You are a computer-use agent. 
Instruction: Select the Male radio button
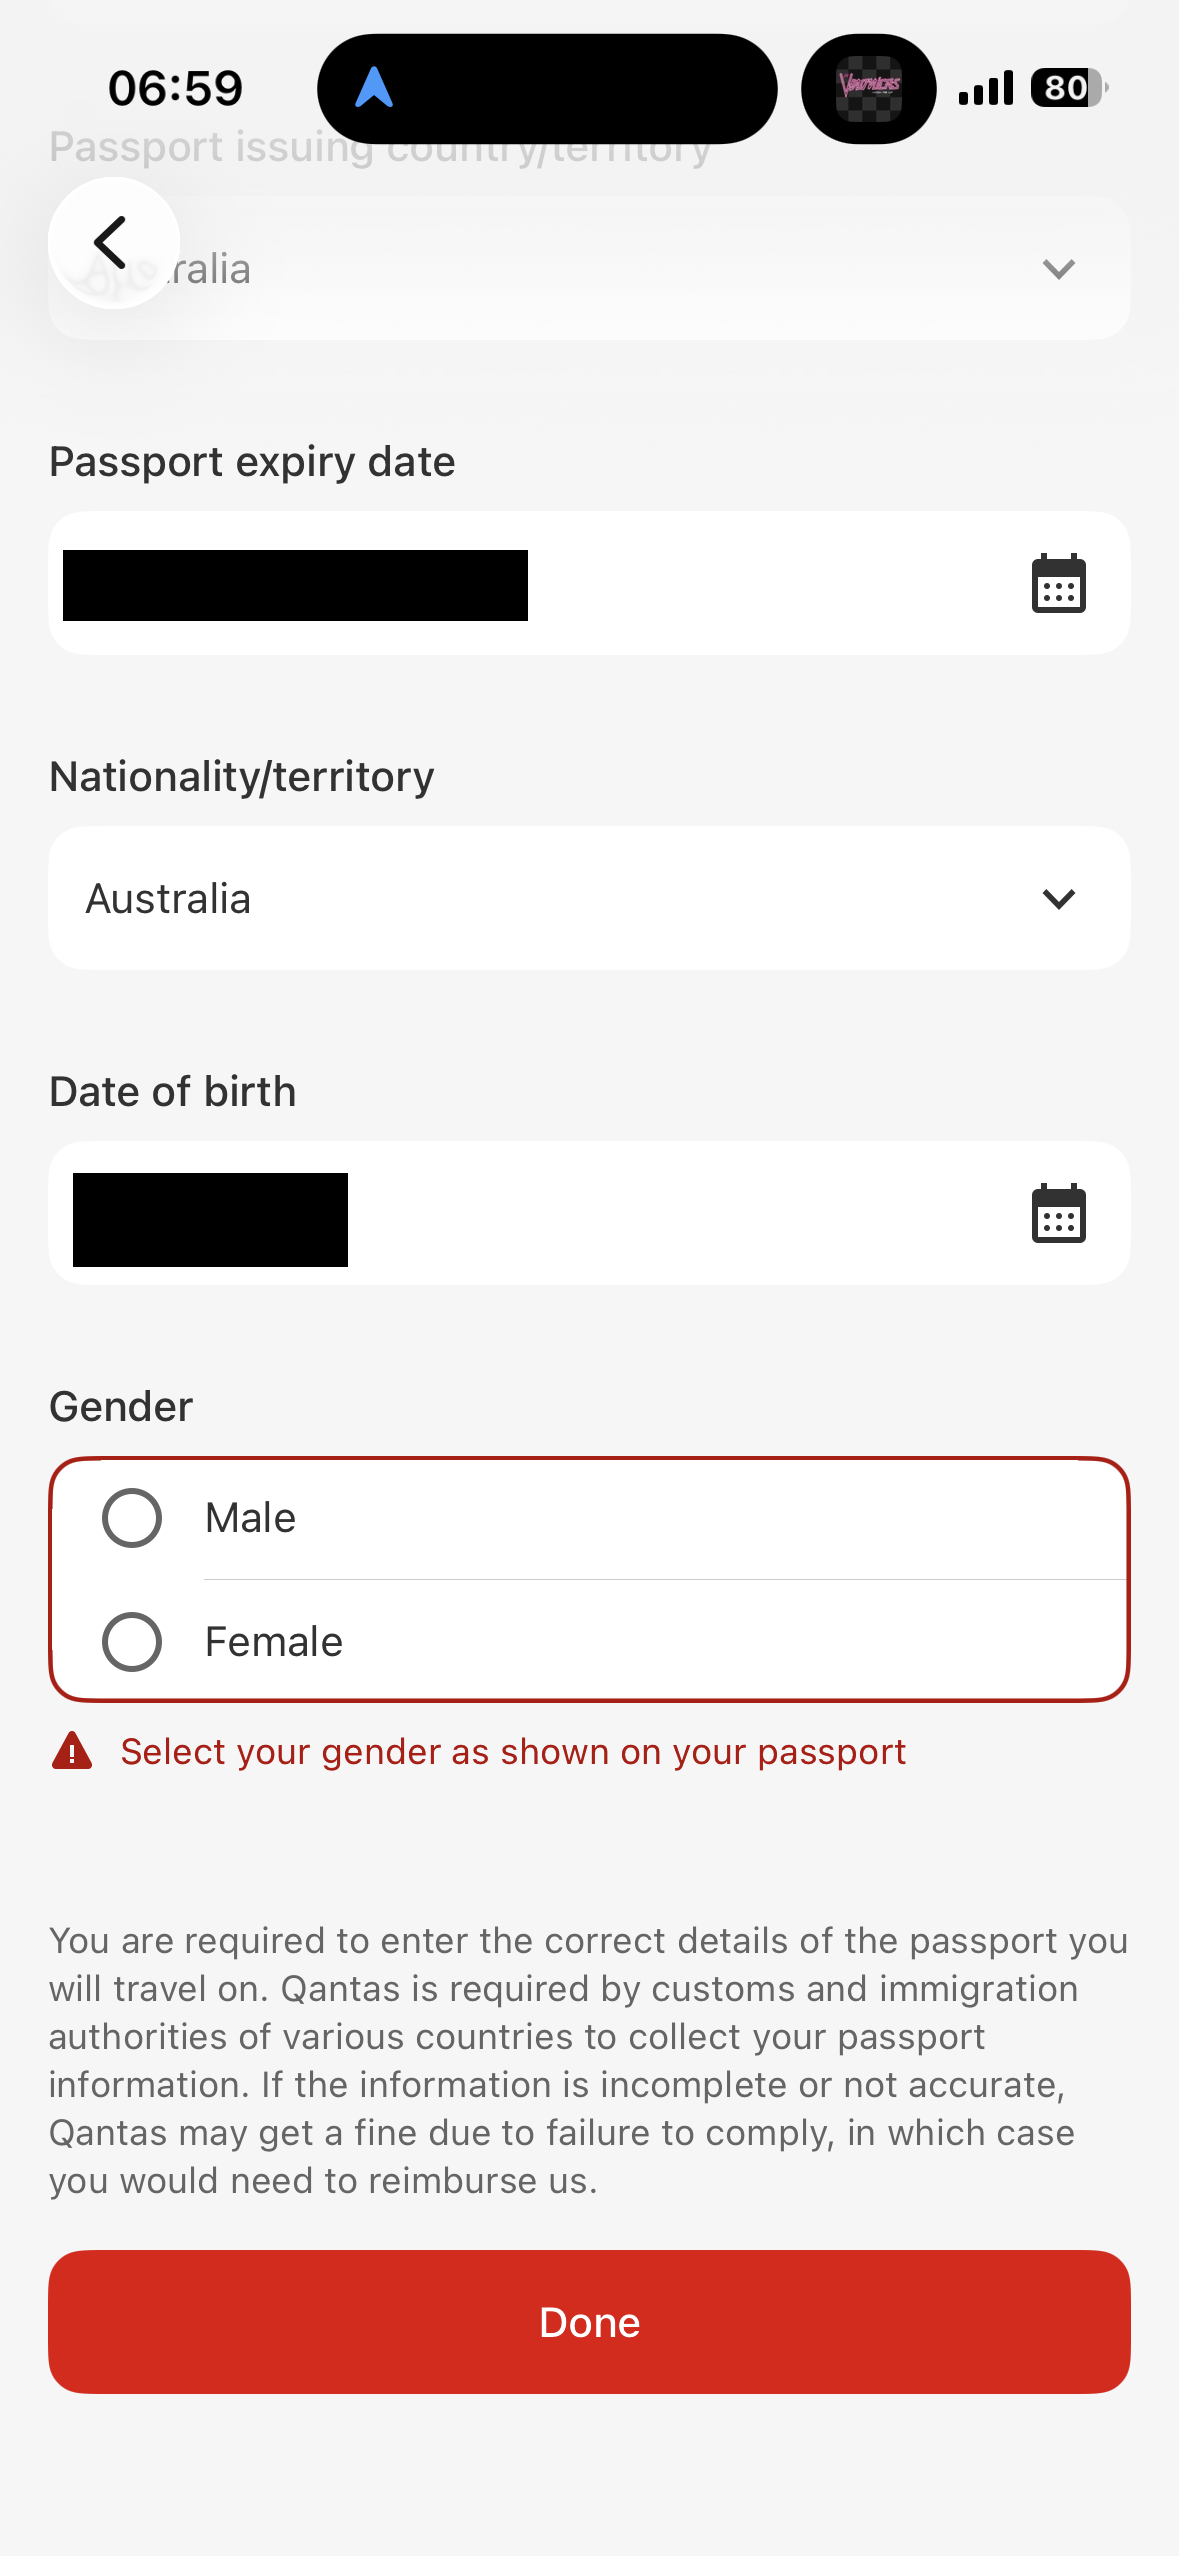pyautogui.click(x=132, y=1518)
